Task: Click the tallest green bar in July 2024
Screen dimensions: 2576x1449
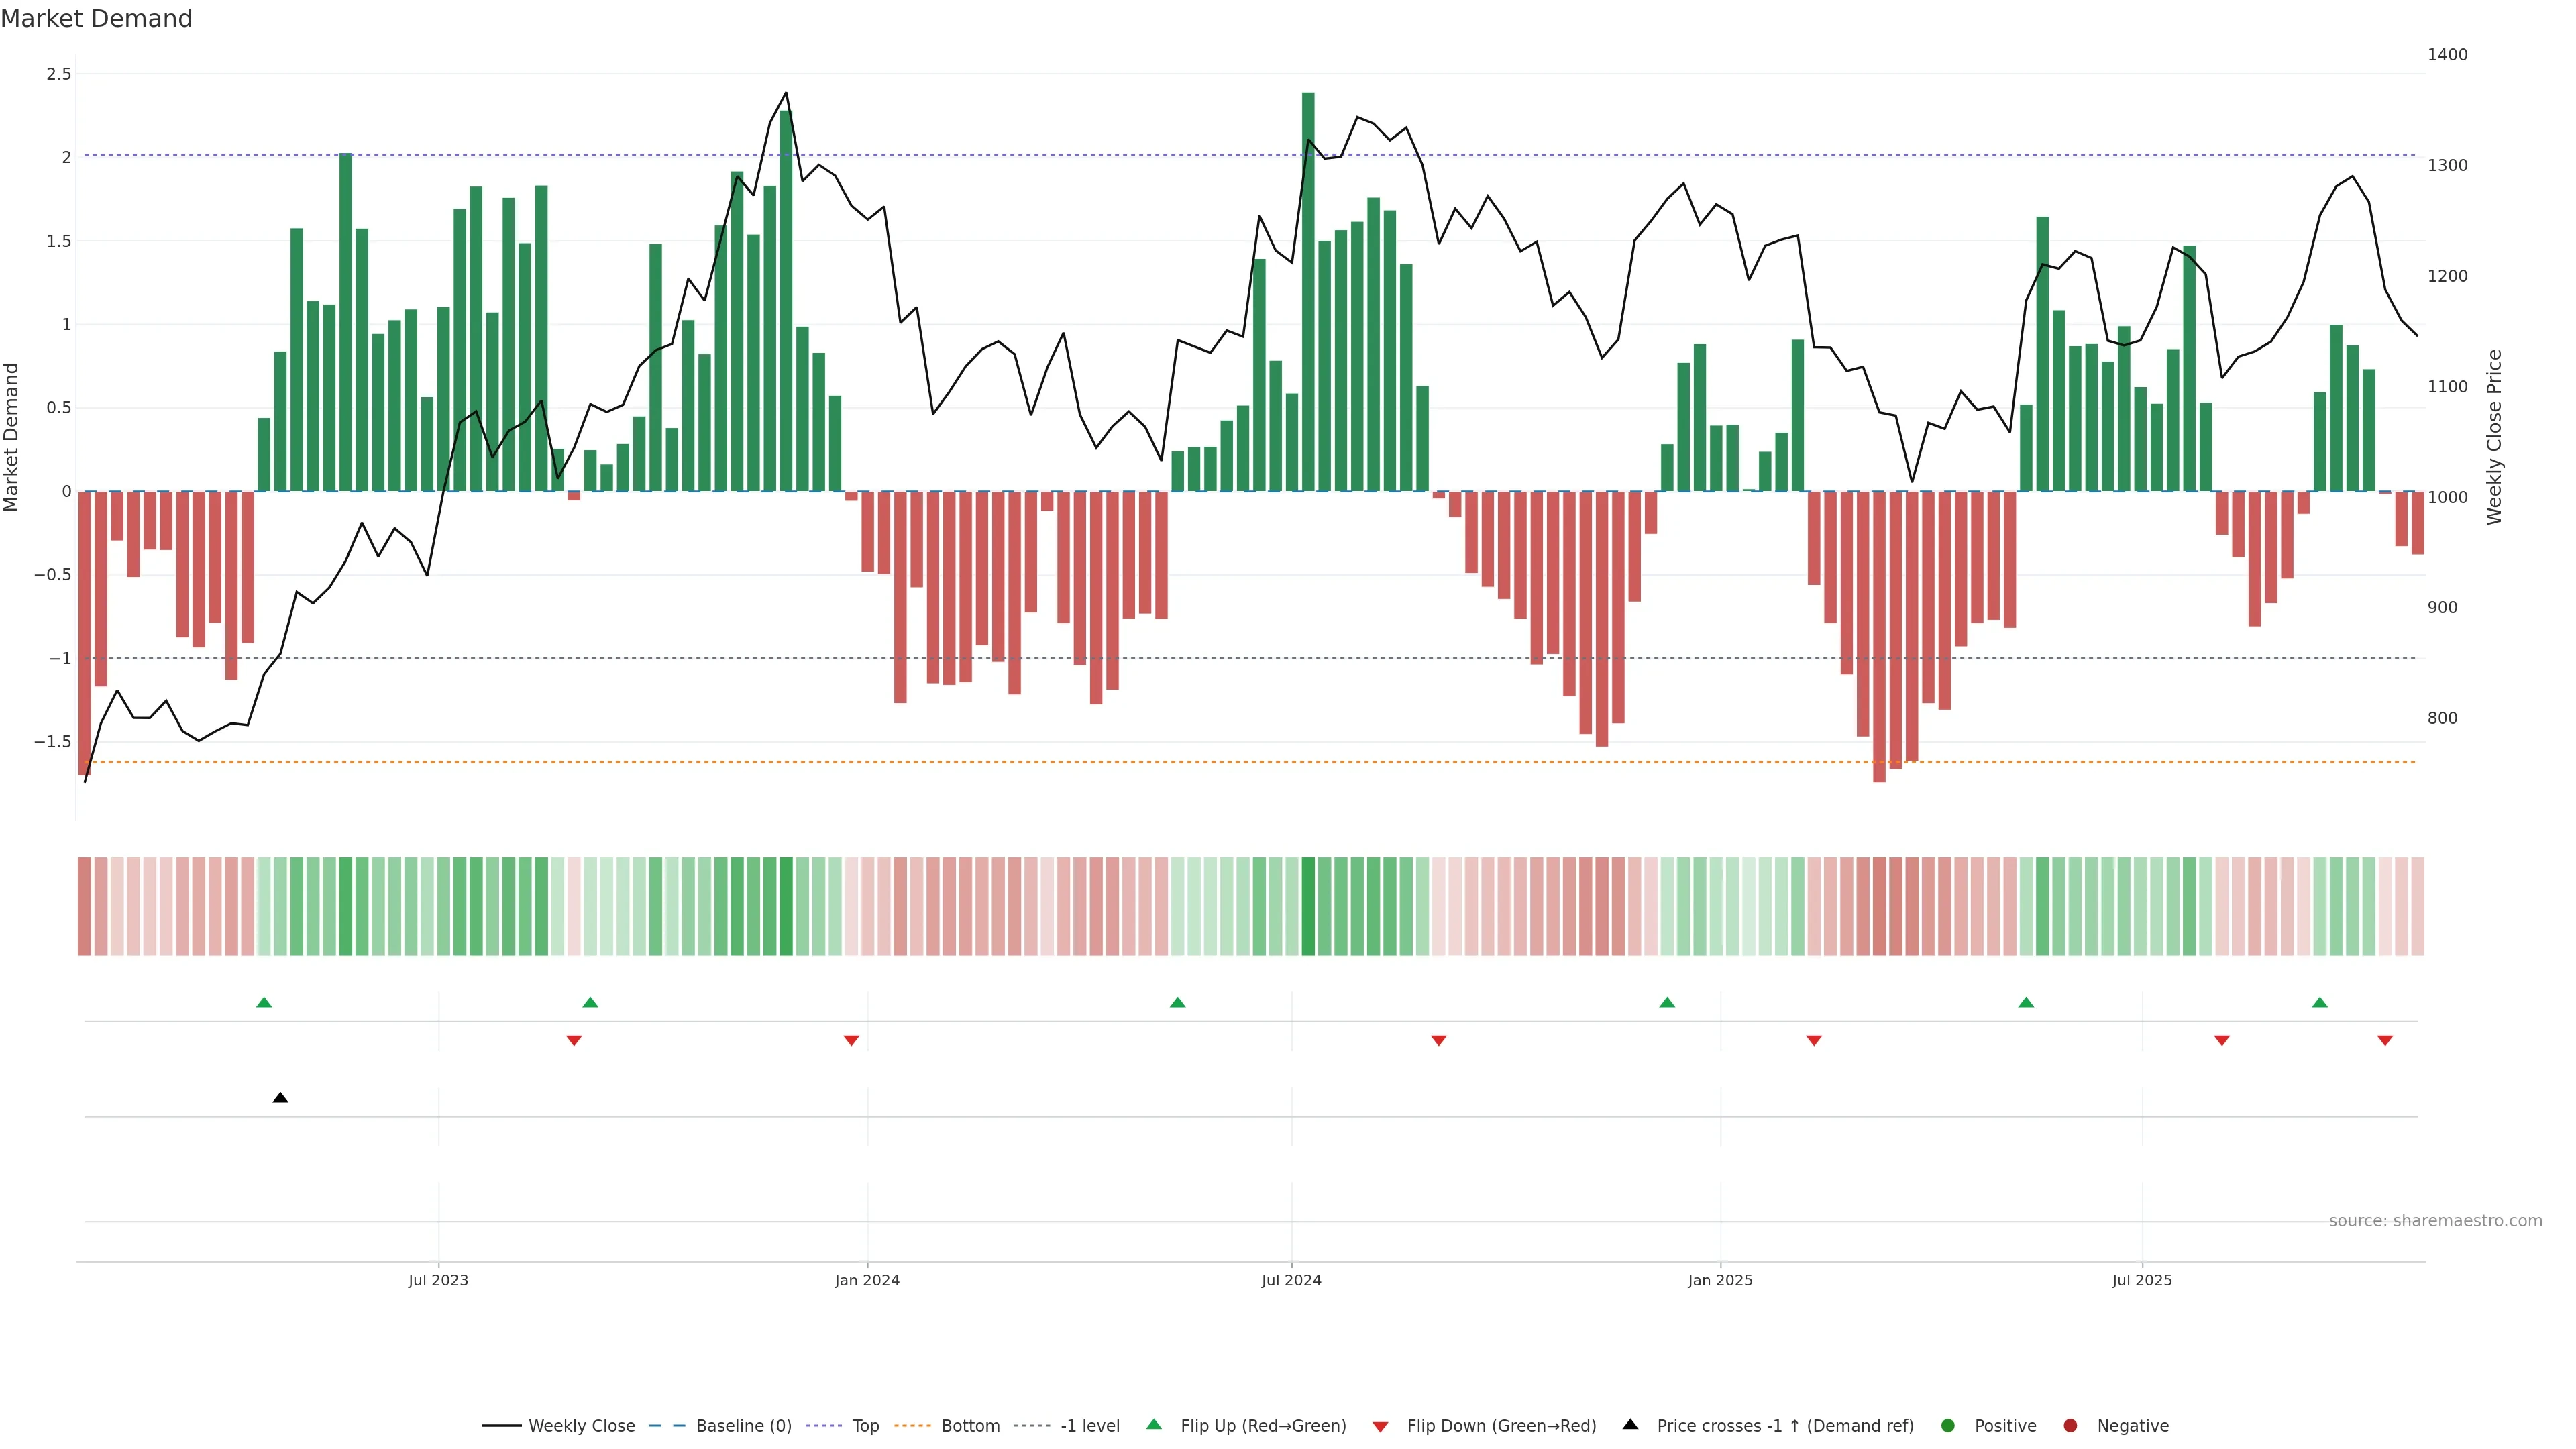Action: click(x=1308, y=300)
